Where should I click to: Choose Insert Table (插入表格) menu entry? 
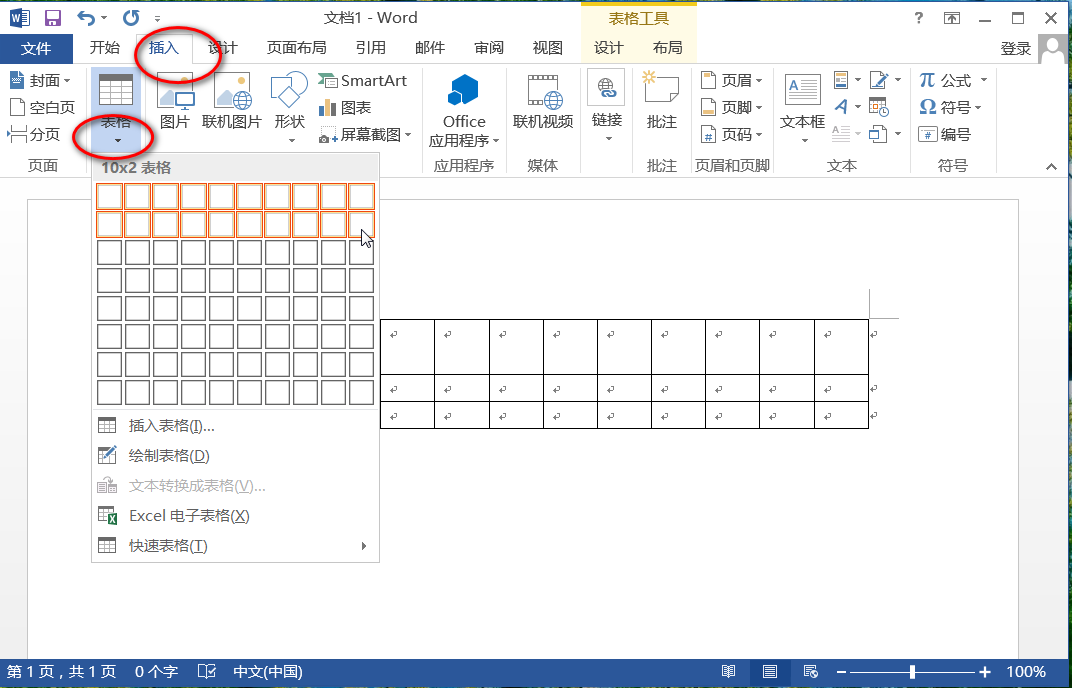click(235, 426)
